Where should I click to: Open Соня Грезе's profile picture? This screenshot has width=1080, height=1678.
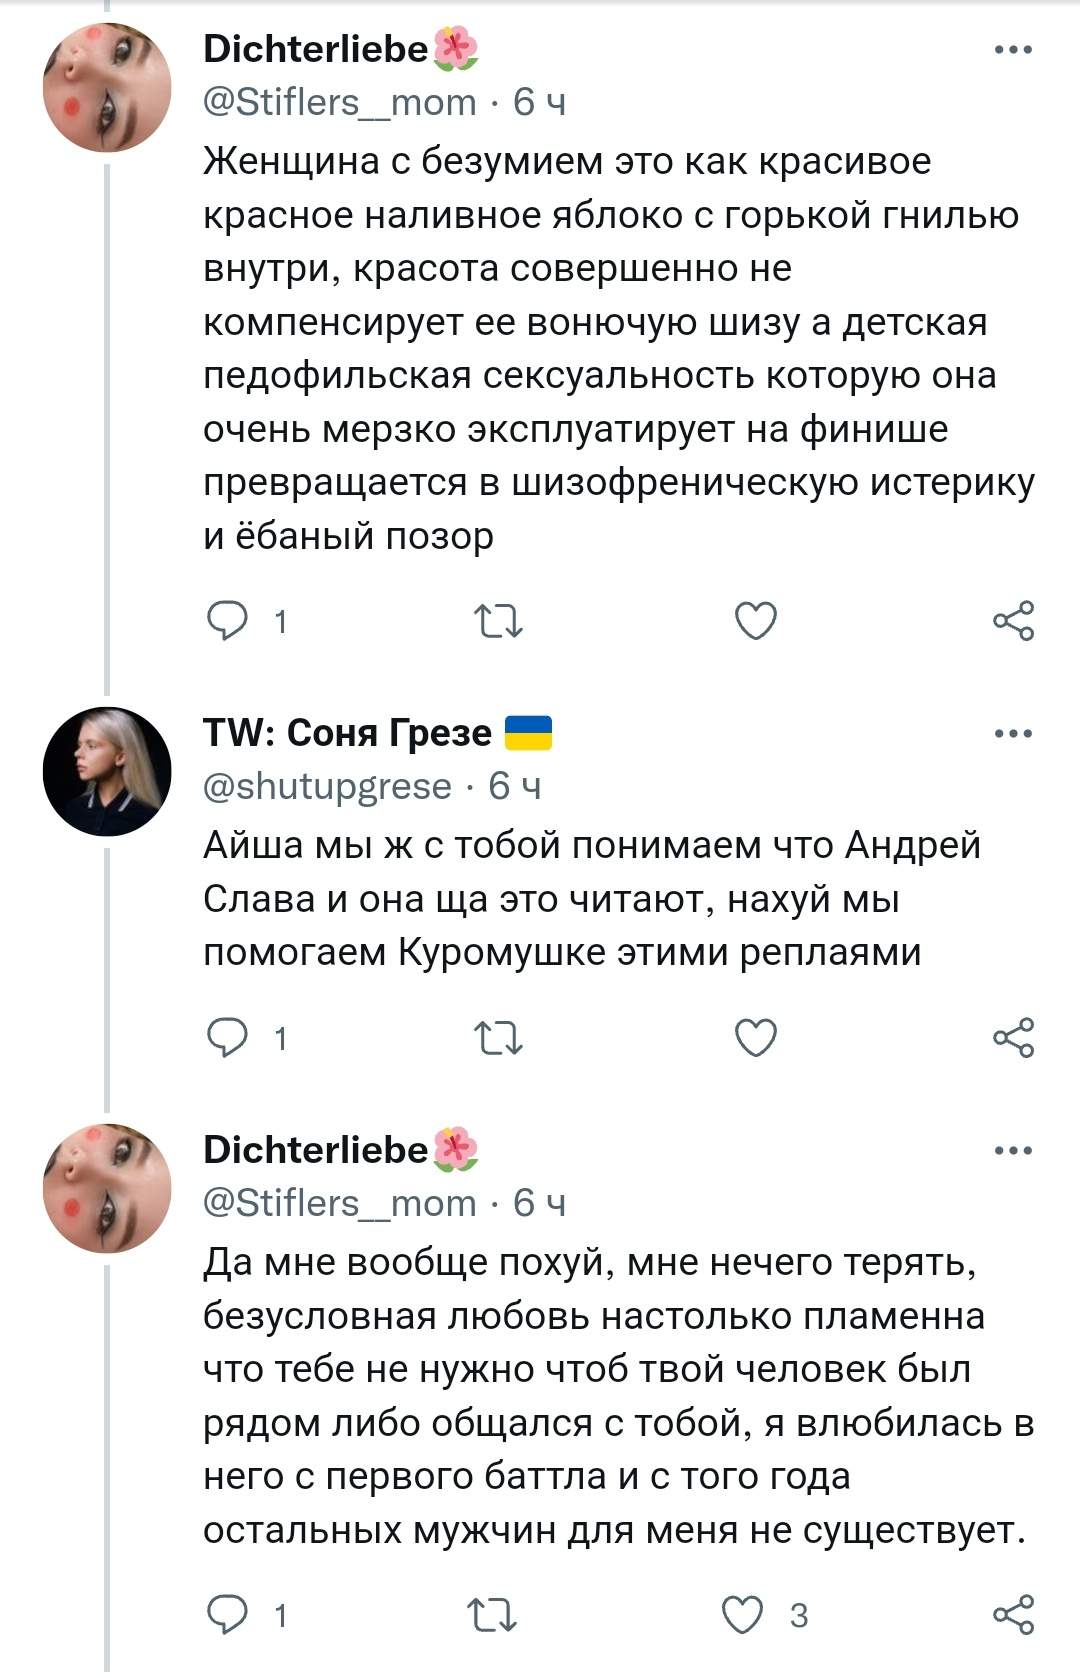click(107, 771)
